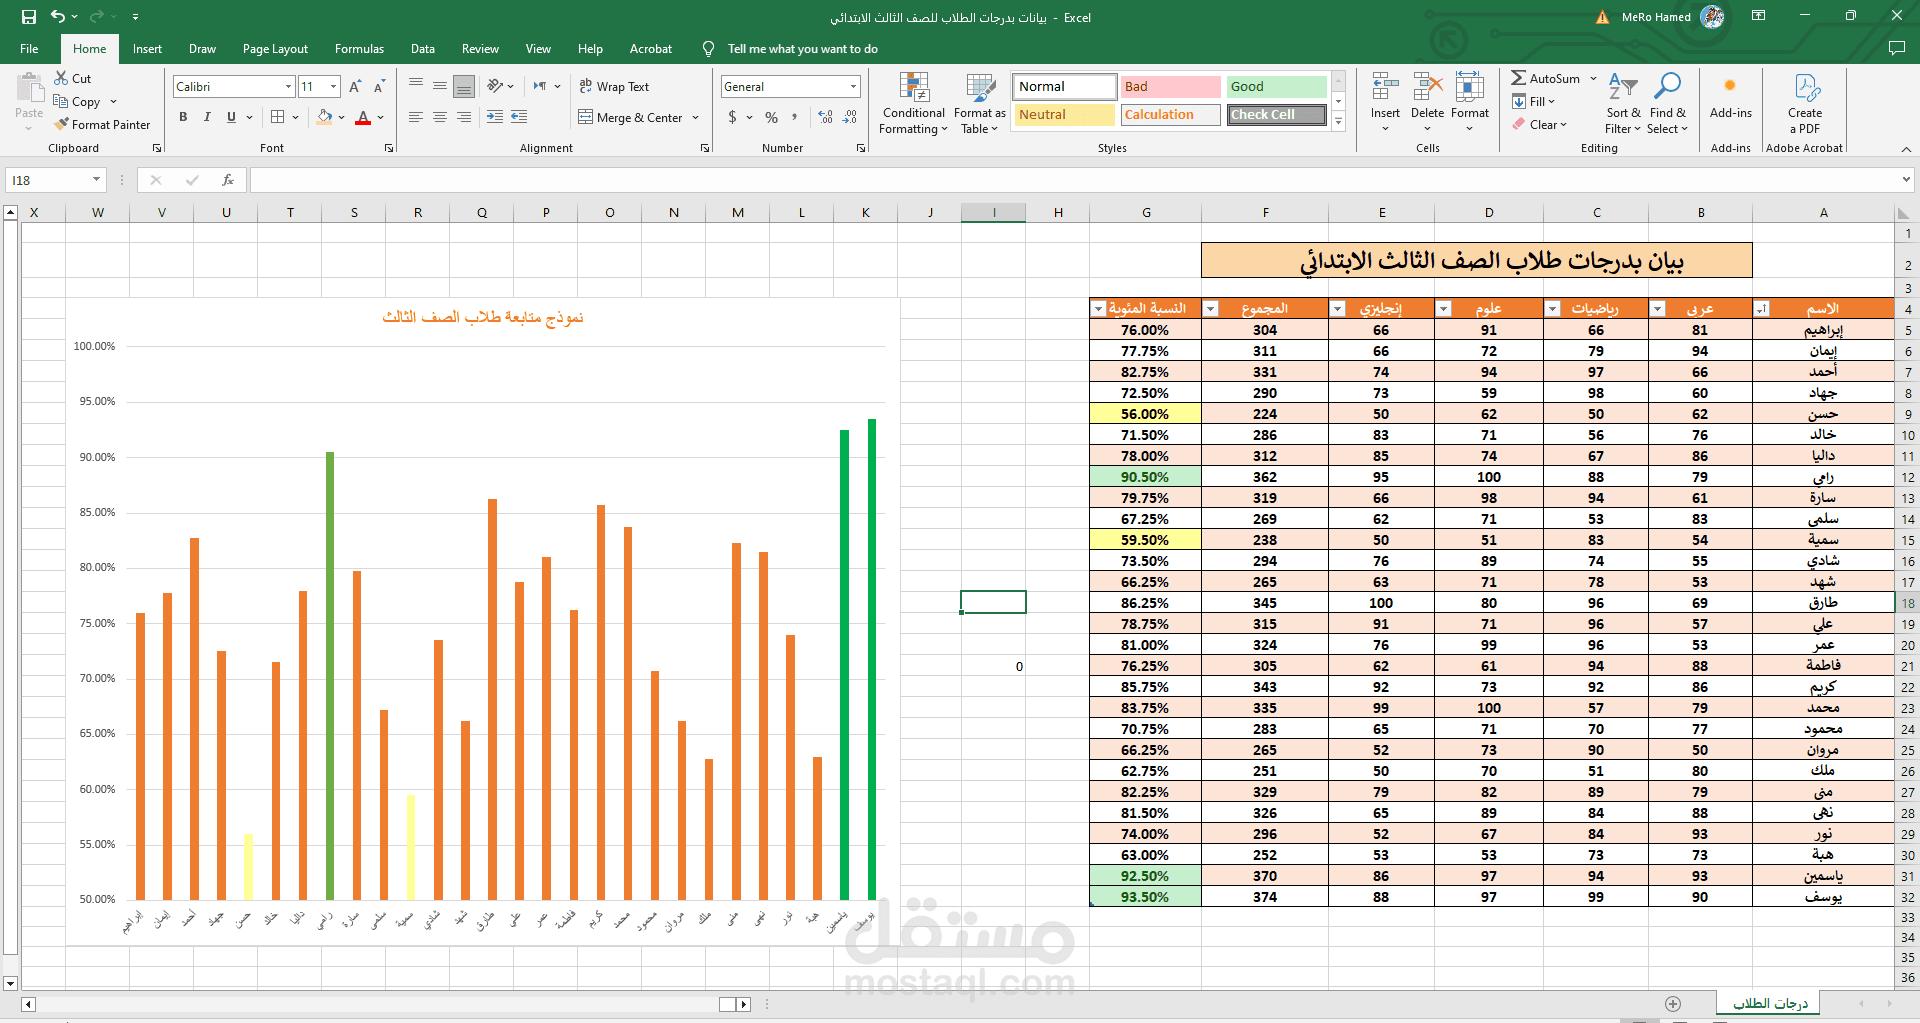
Task: Open the font name Calibri dropdown
Action: (288, 87)
